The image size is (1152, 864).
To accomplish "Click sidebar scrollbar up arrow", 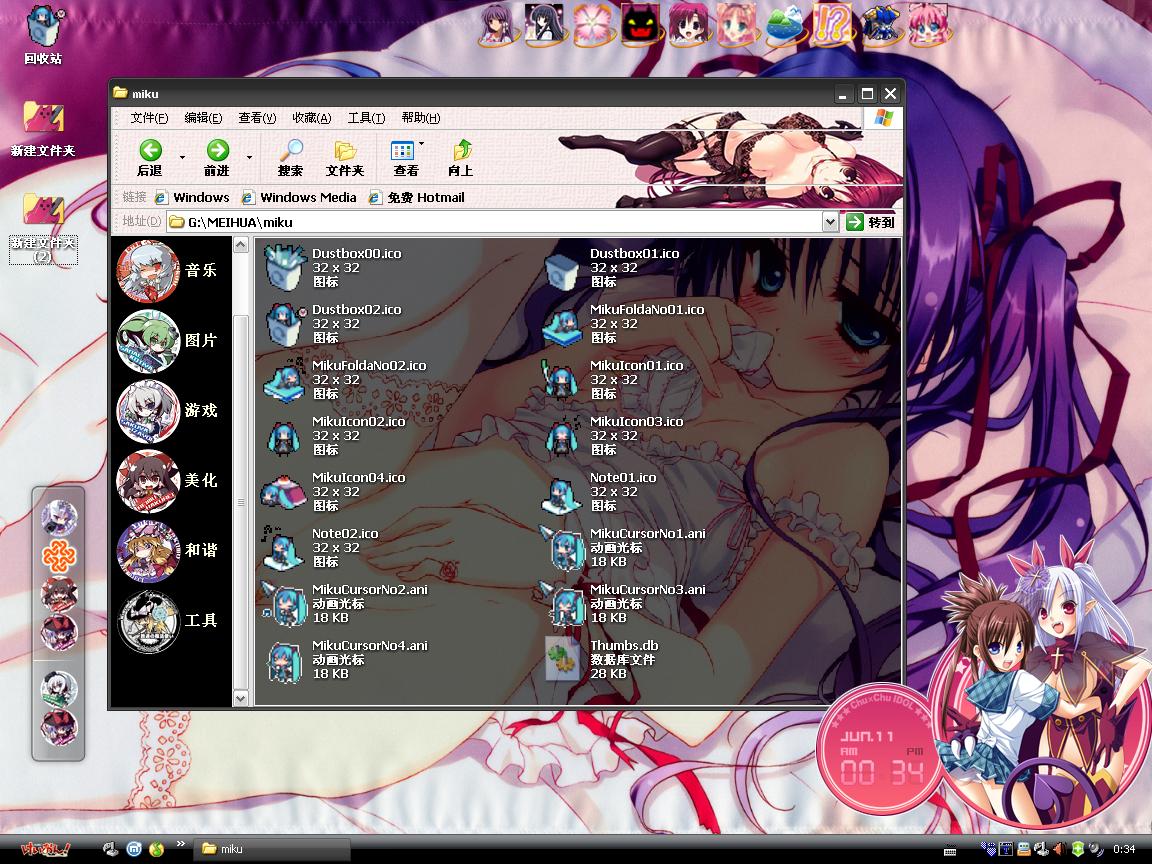I will click(x=241, y=245).
